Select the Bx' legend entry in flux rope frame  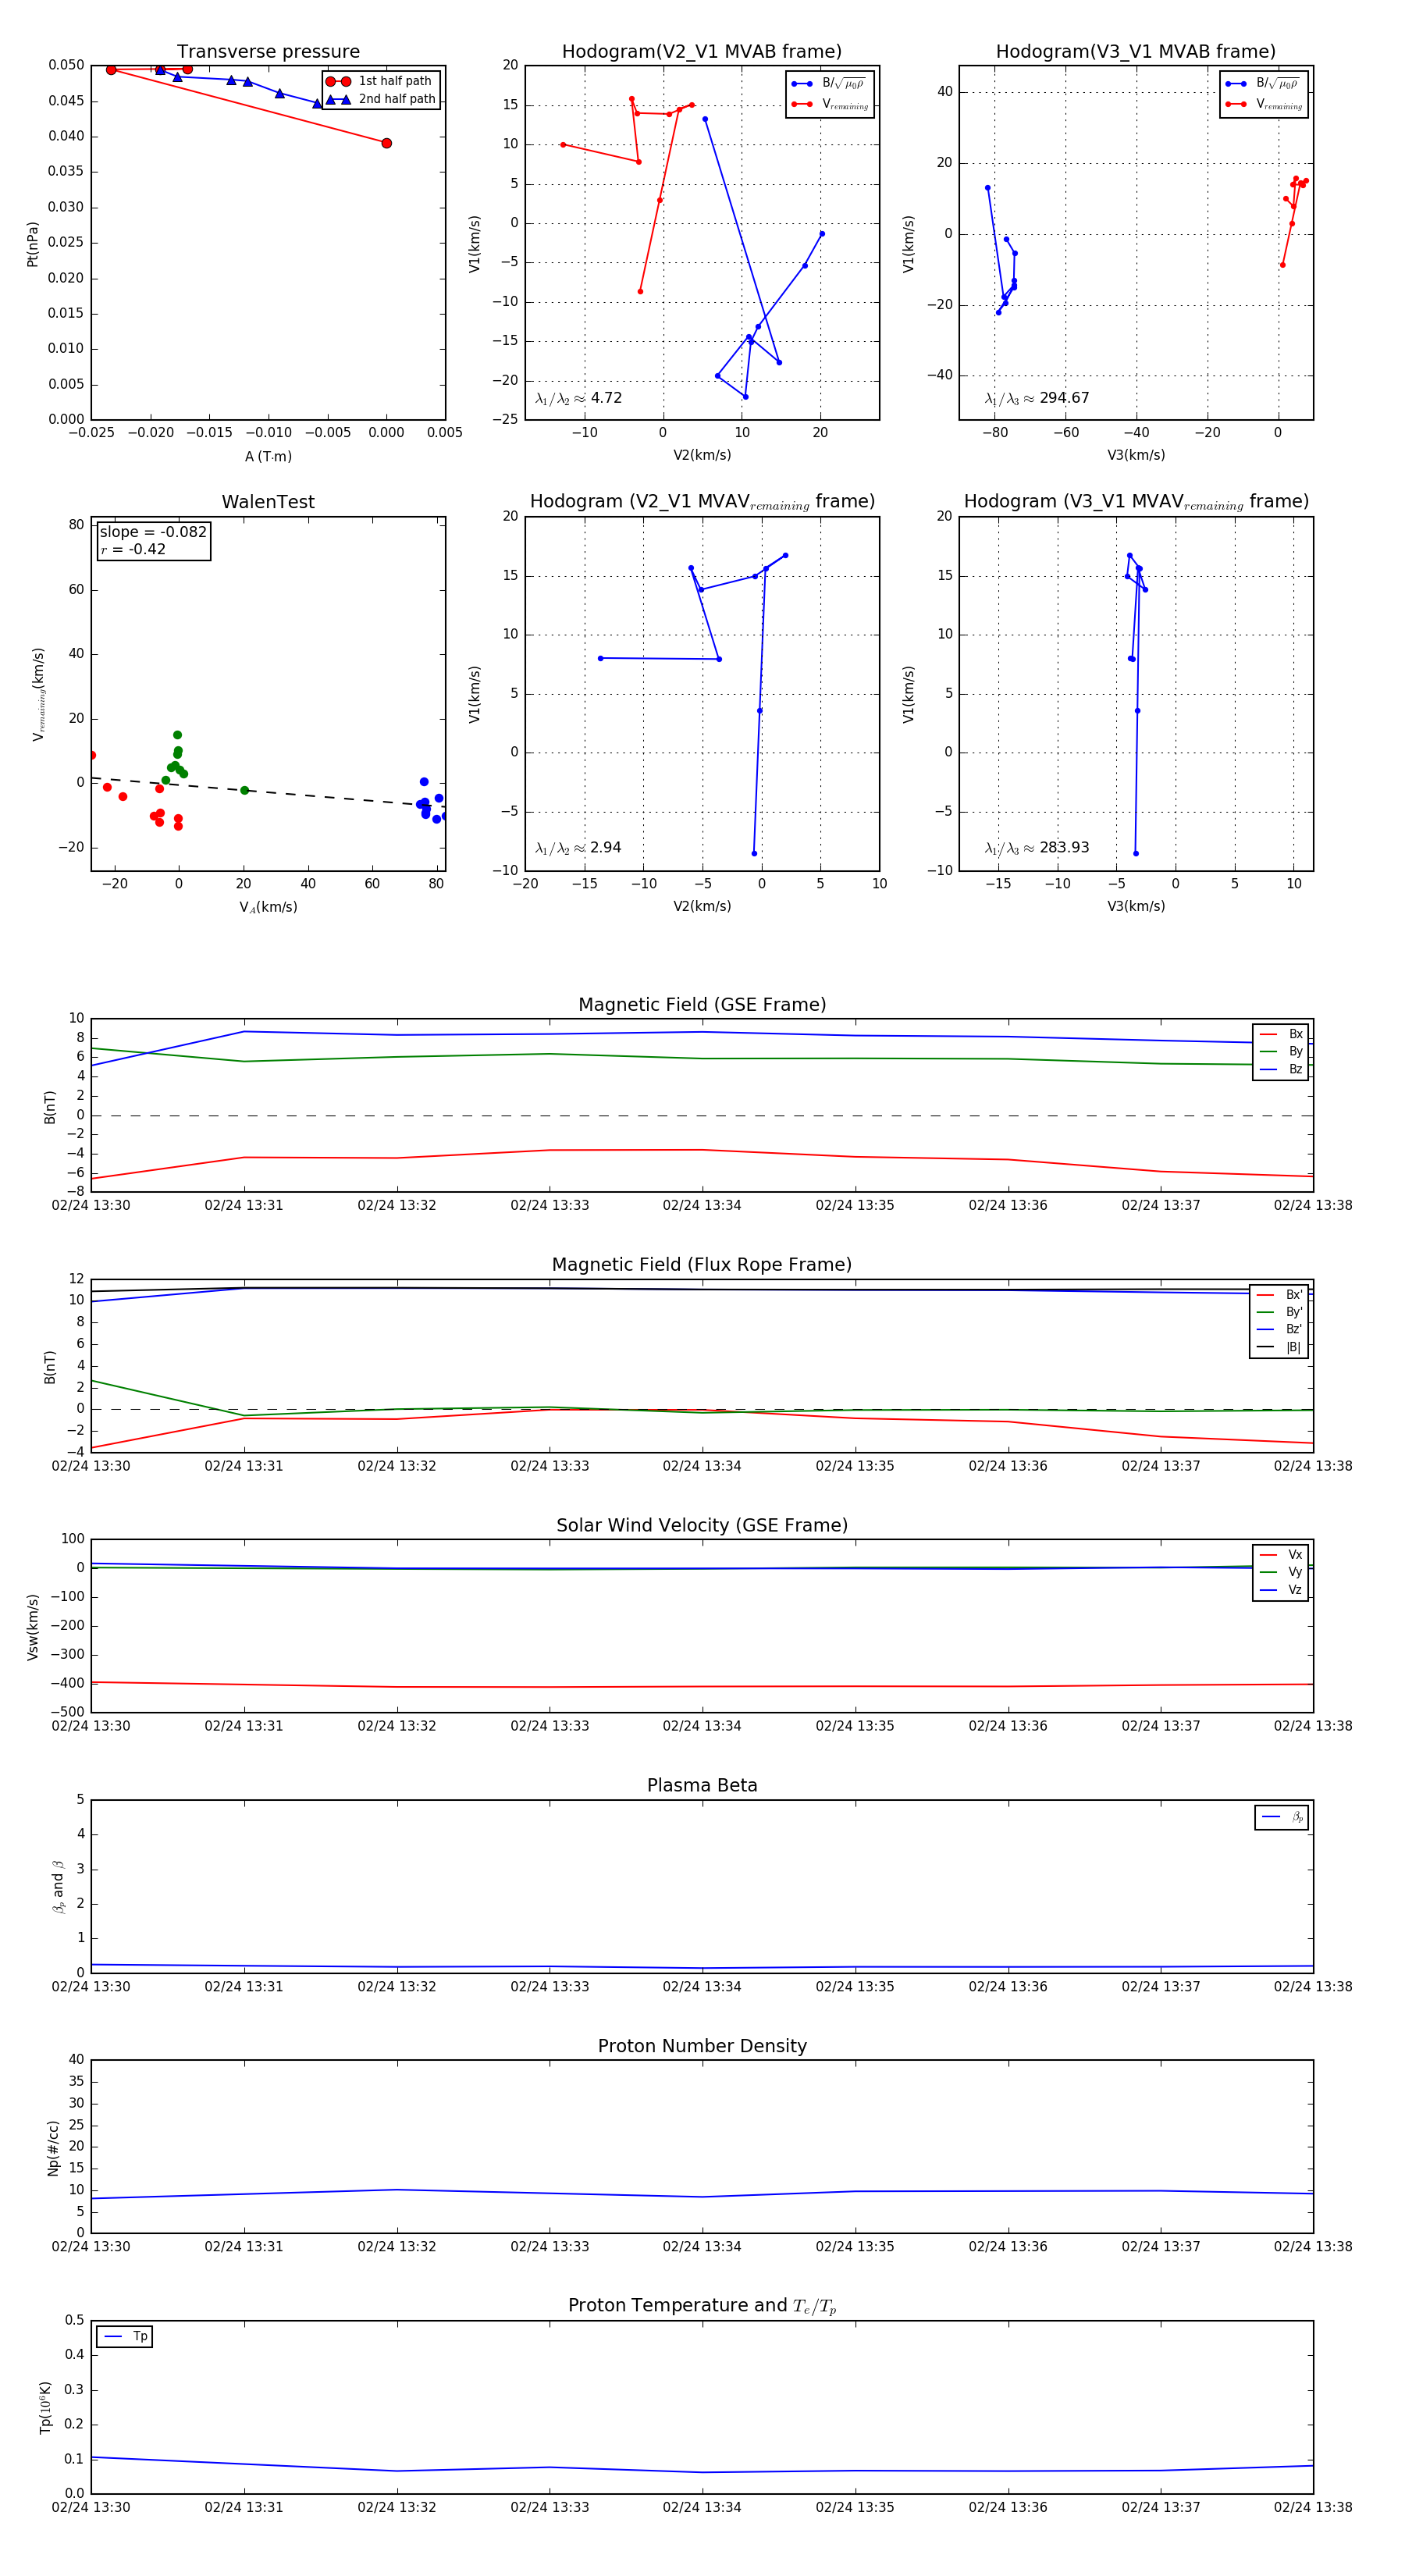(1280, 1294)
